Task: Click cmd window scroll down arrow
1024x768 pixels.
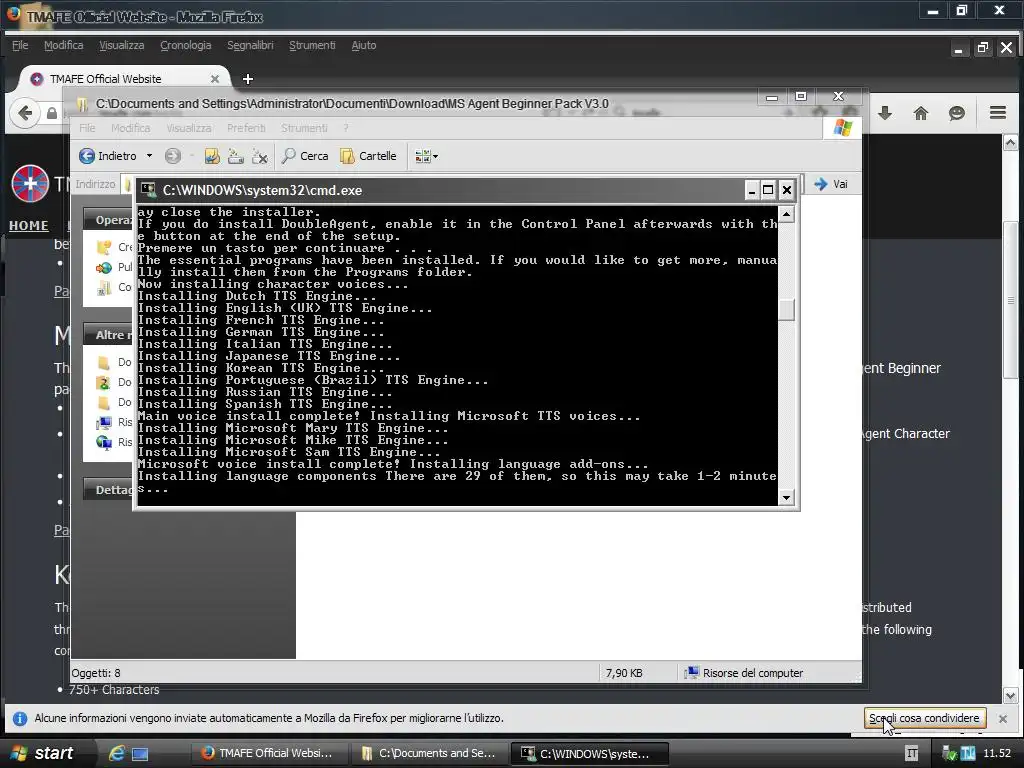Action: click(786, 498)
